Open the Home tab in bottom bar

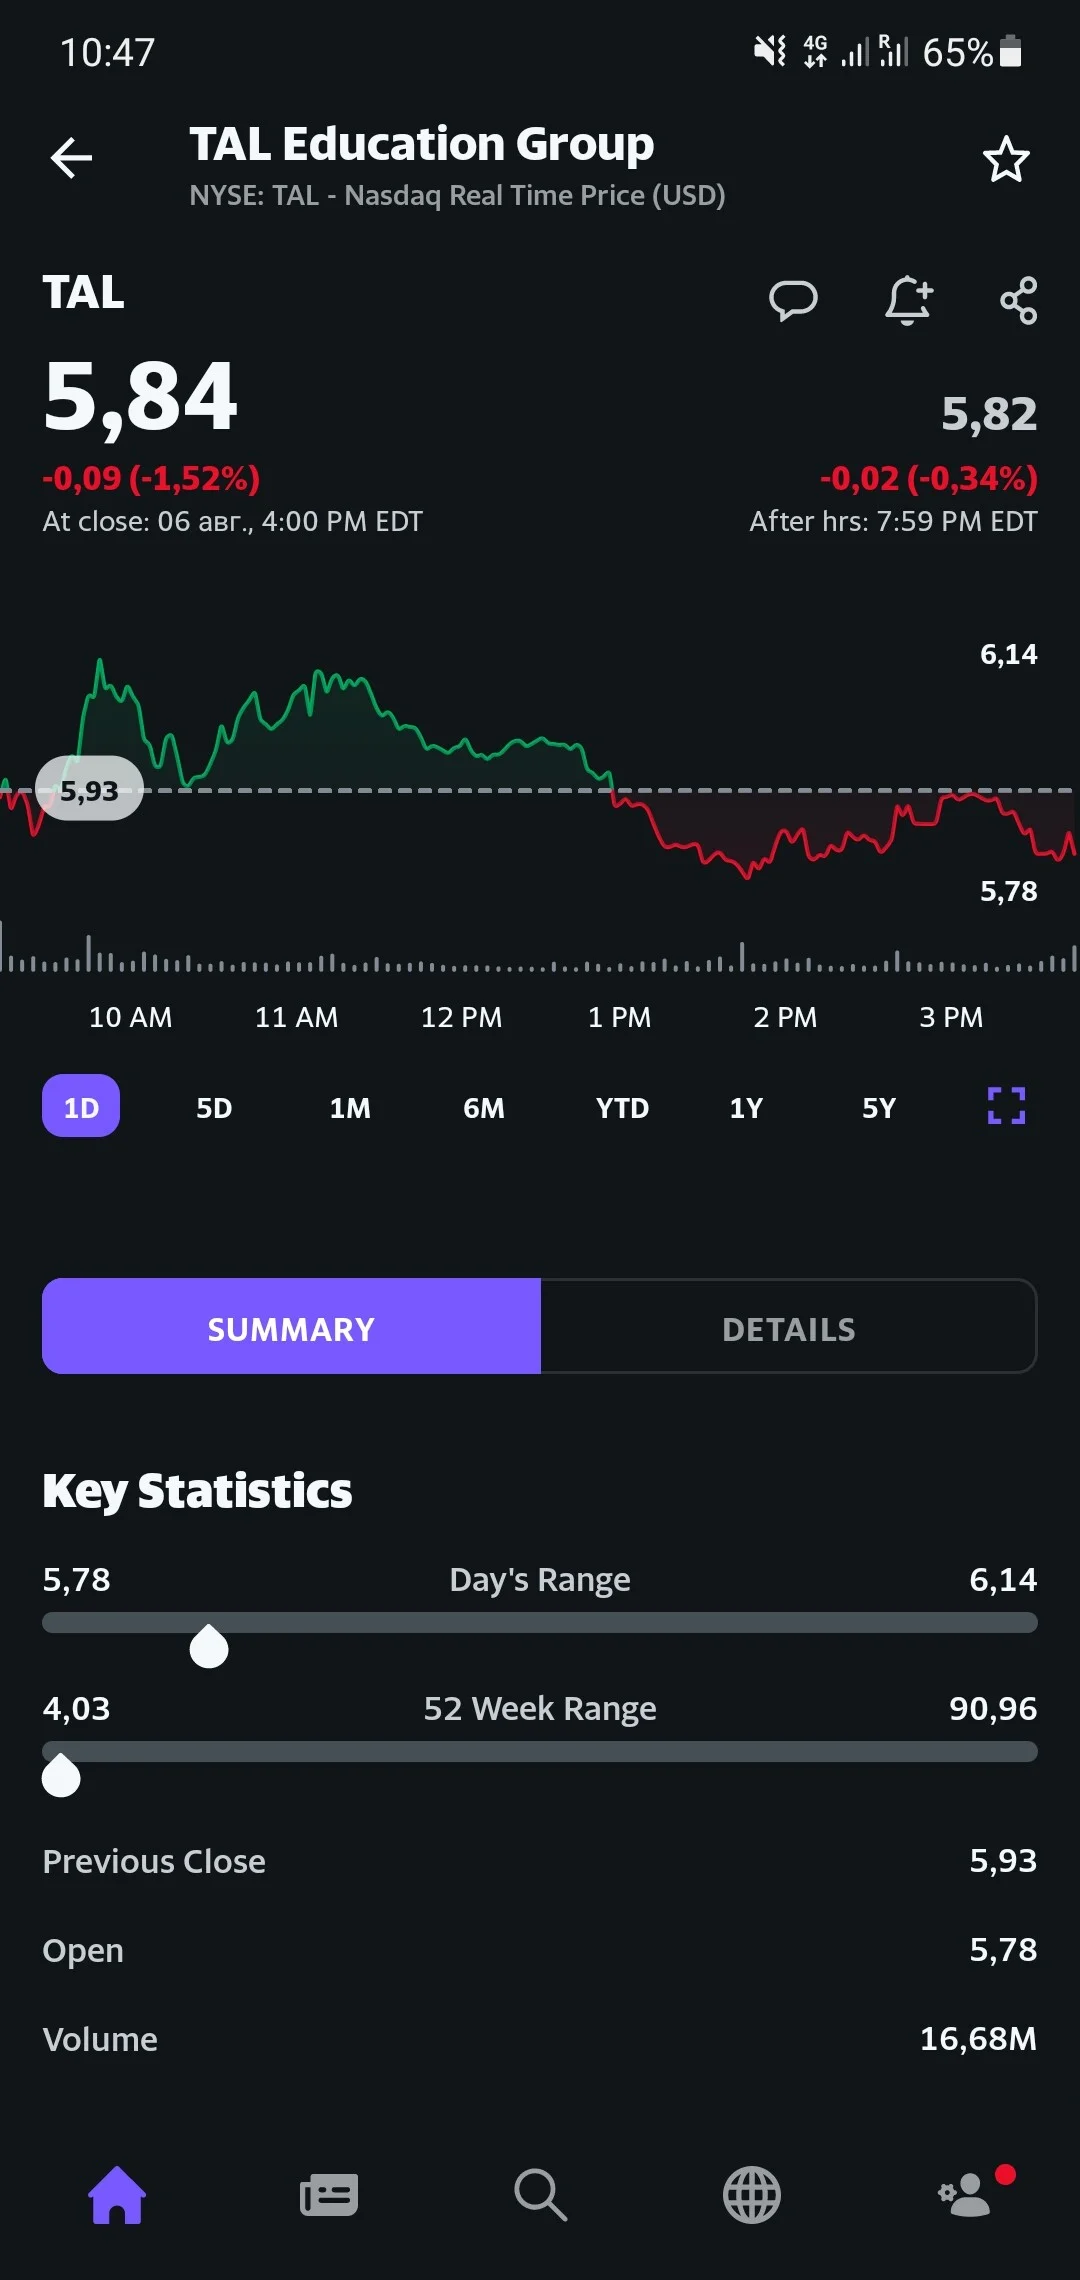(117, 2195)
